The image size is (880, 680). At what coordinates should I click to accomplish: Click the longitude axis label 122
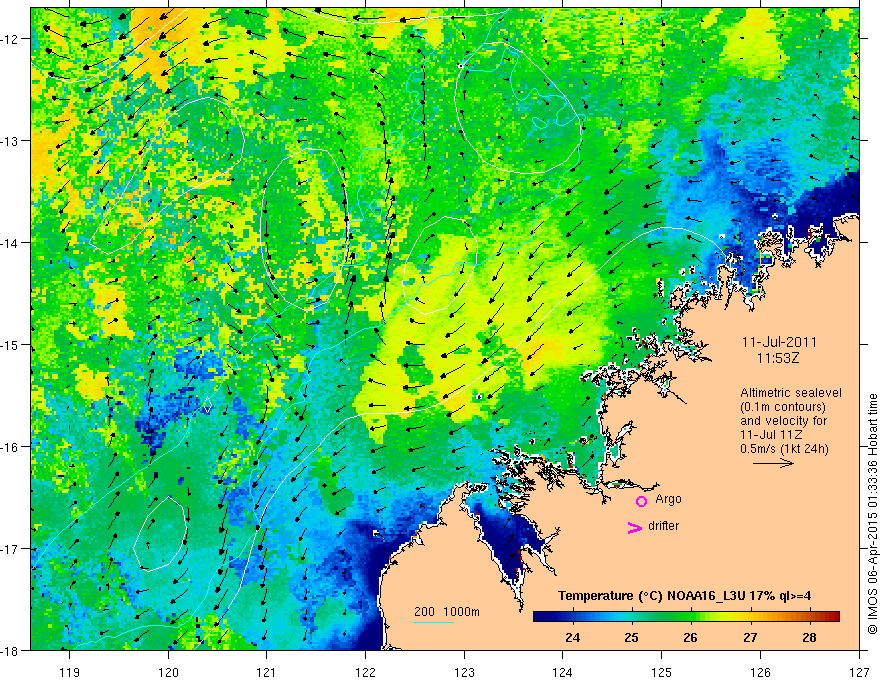[365, 672]
